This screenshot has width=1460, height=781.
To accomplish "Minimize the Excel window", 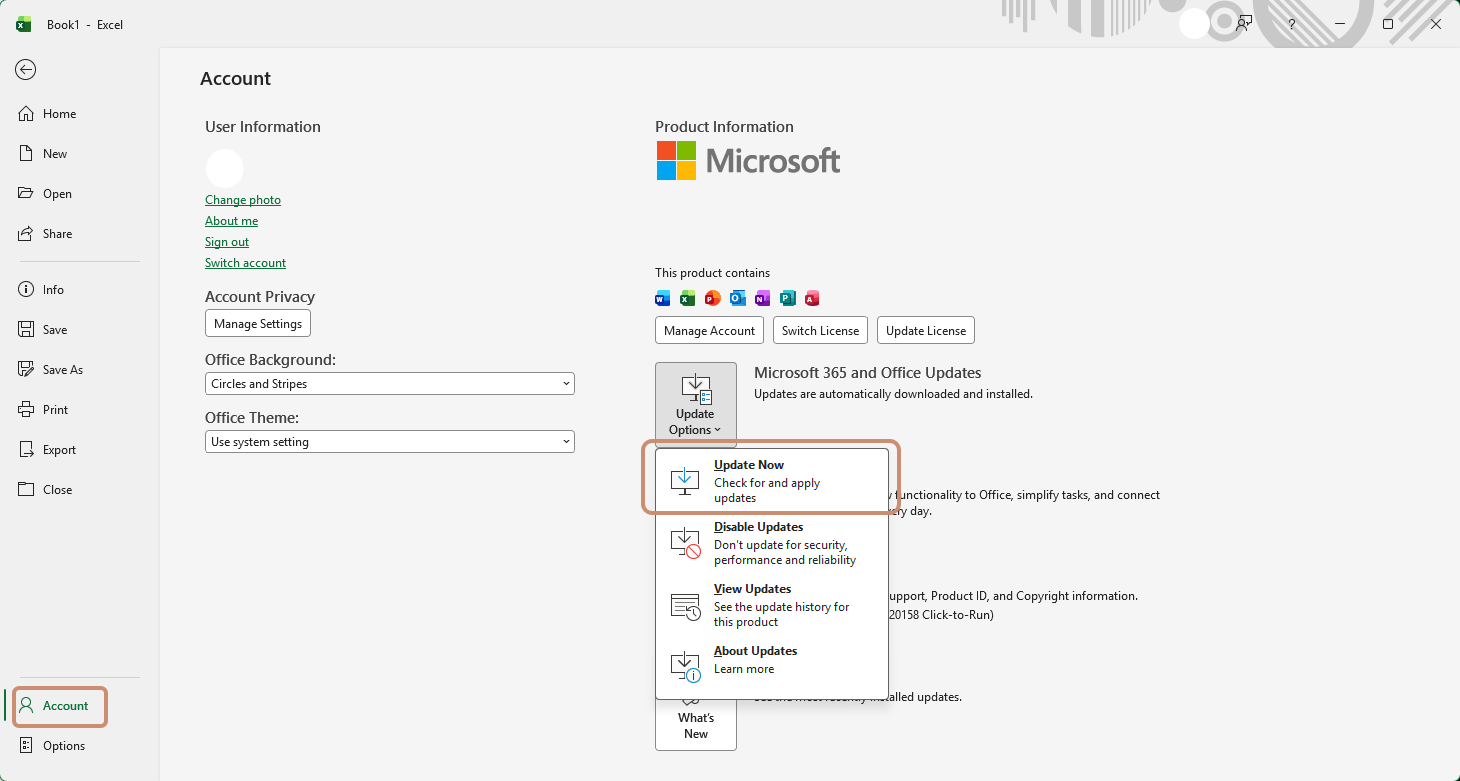I will coord(1340,24).
